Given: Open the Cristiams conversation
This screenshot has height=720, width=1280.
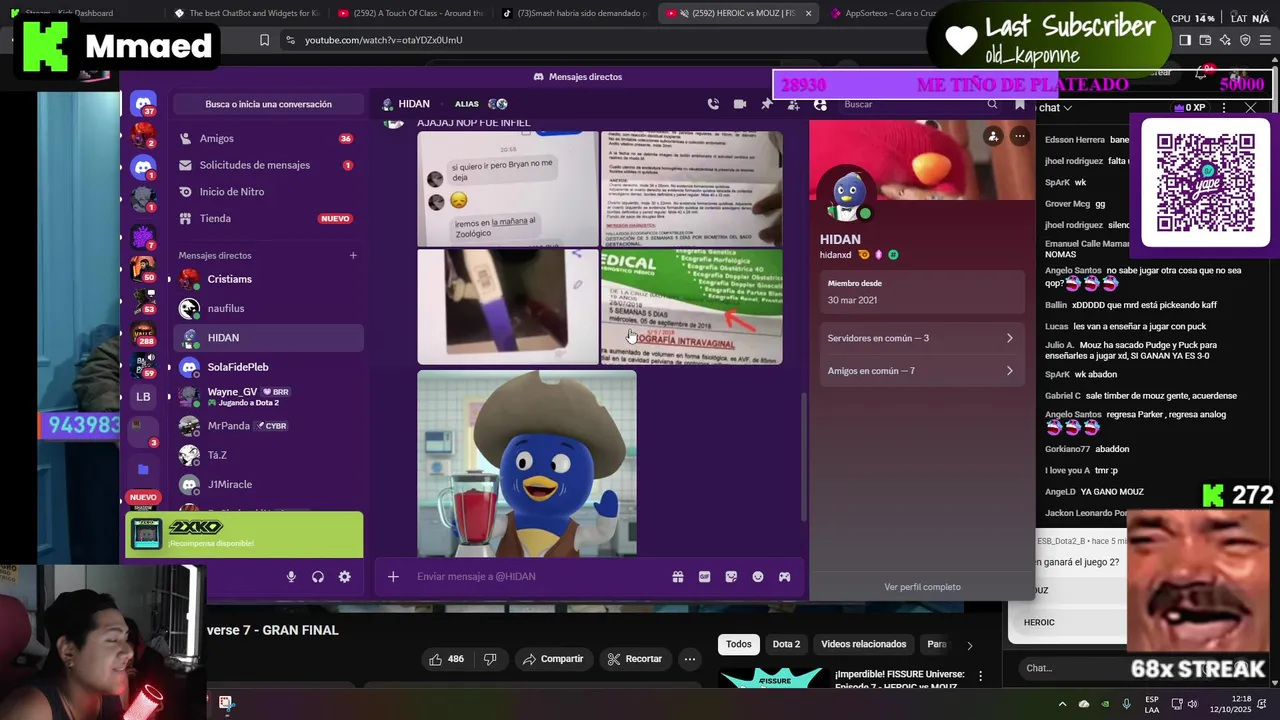Looking at the screenshot, I should click(268, 279).
